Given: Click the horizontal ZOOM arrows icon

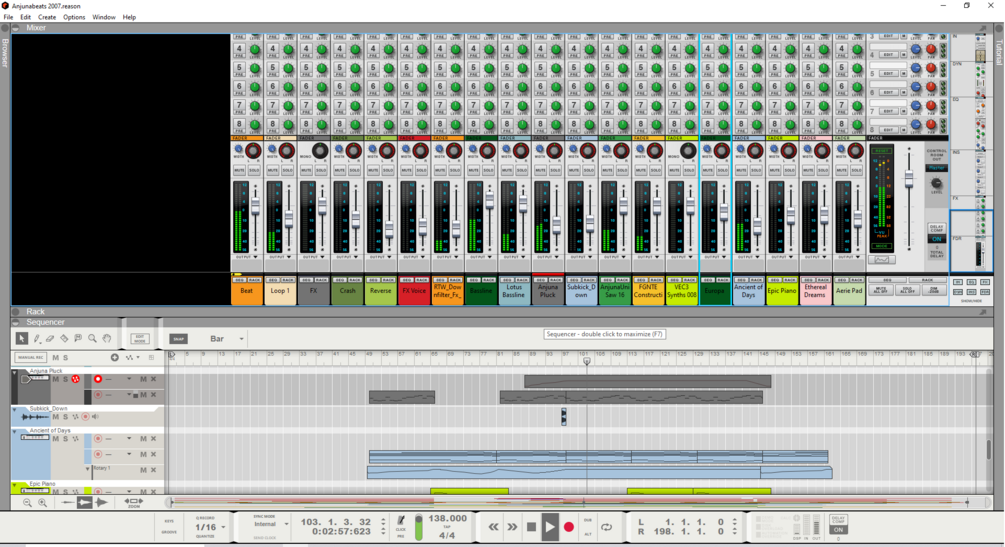Looking at the screenshot, I should click(133, 501).
